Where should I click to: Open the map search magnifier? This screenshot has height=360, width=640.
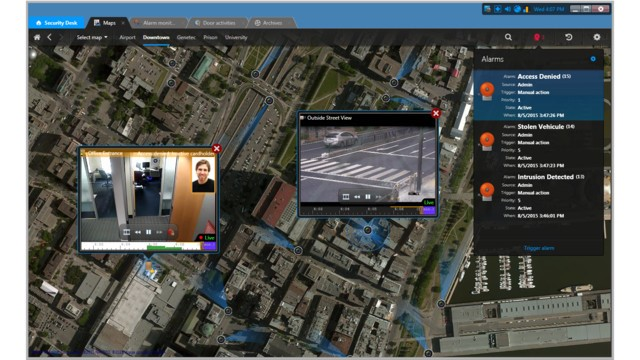[x=508, y=37]
